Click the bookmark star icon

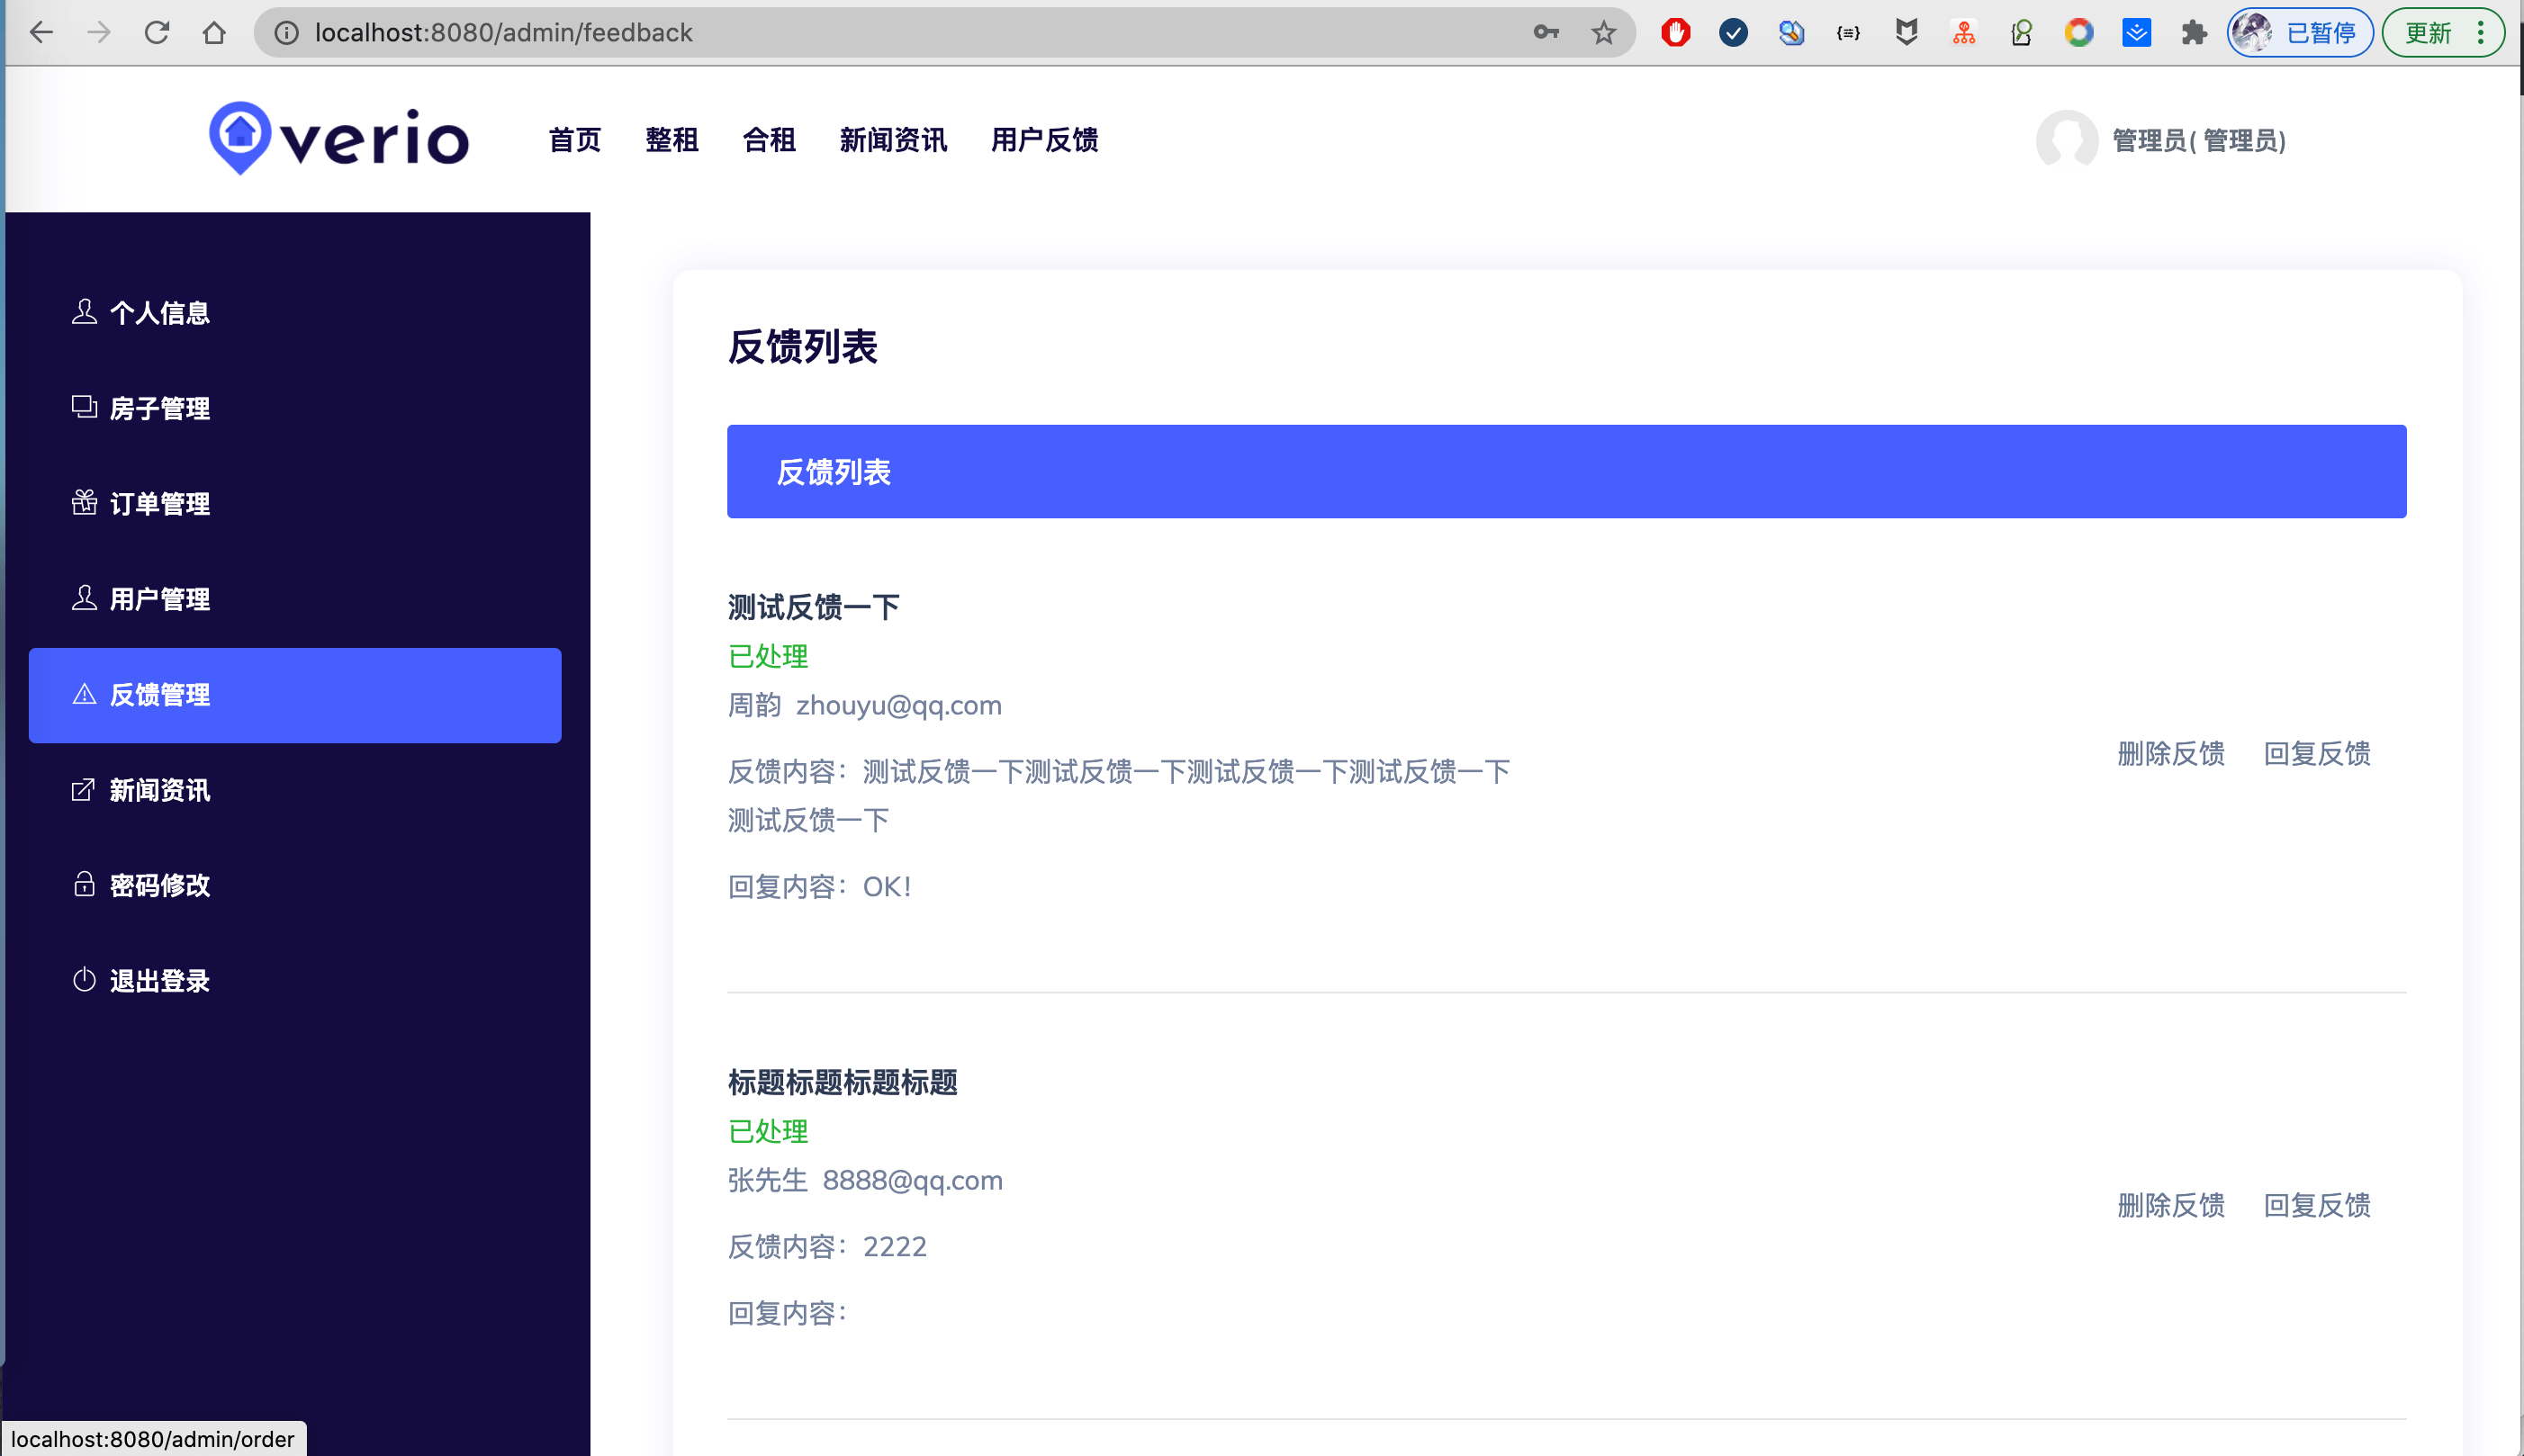coord(1603,33)
